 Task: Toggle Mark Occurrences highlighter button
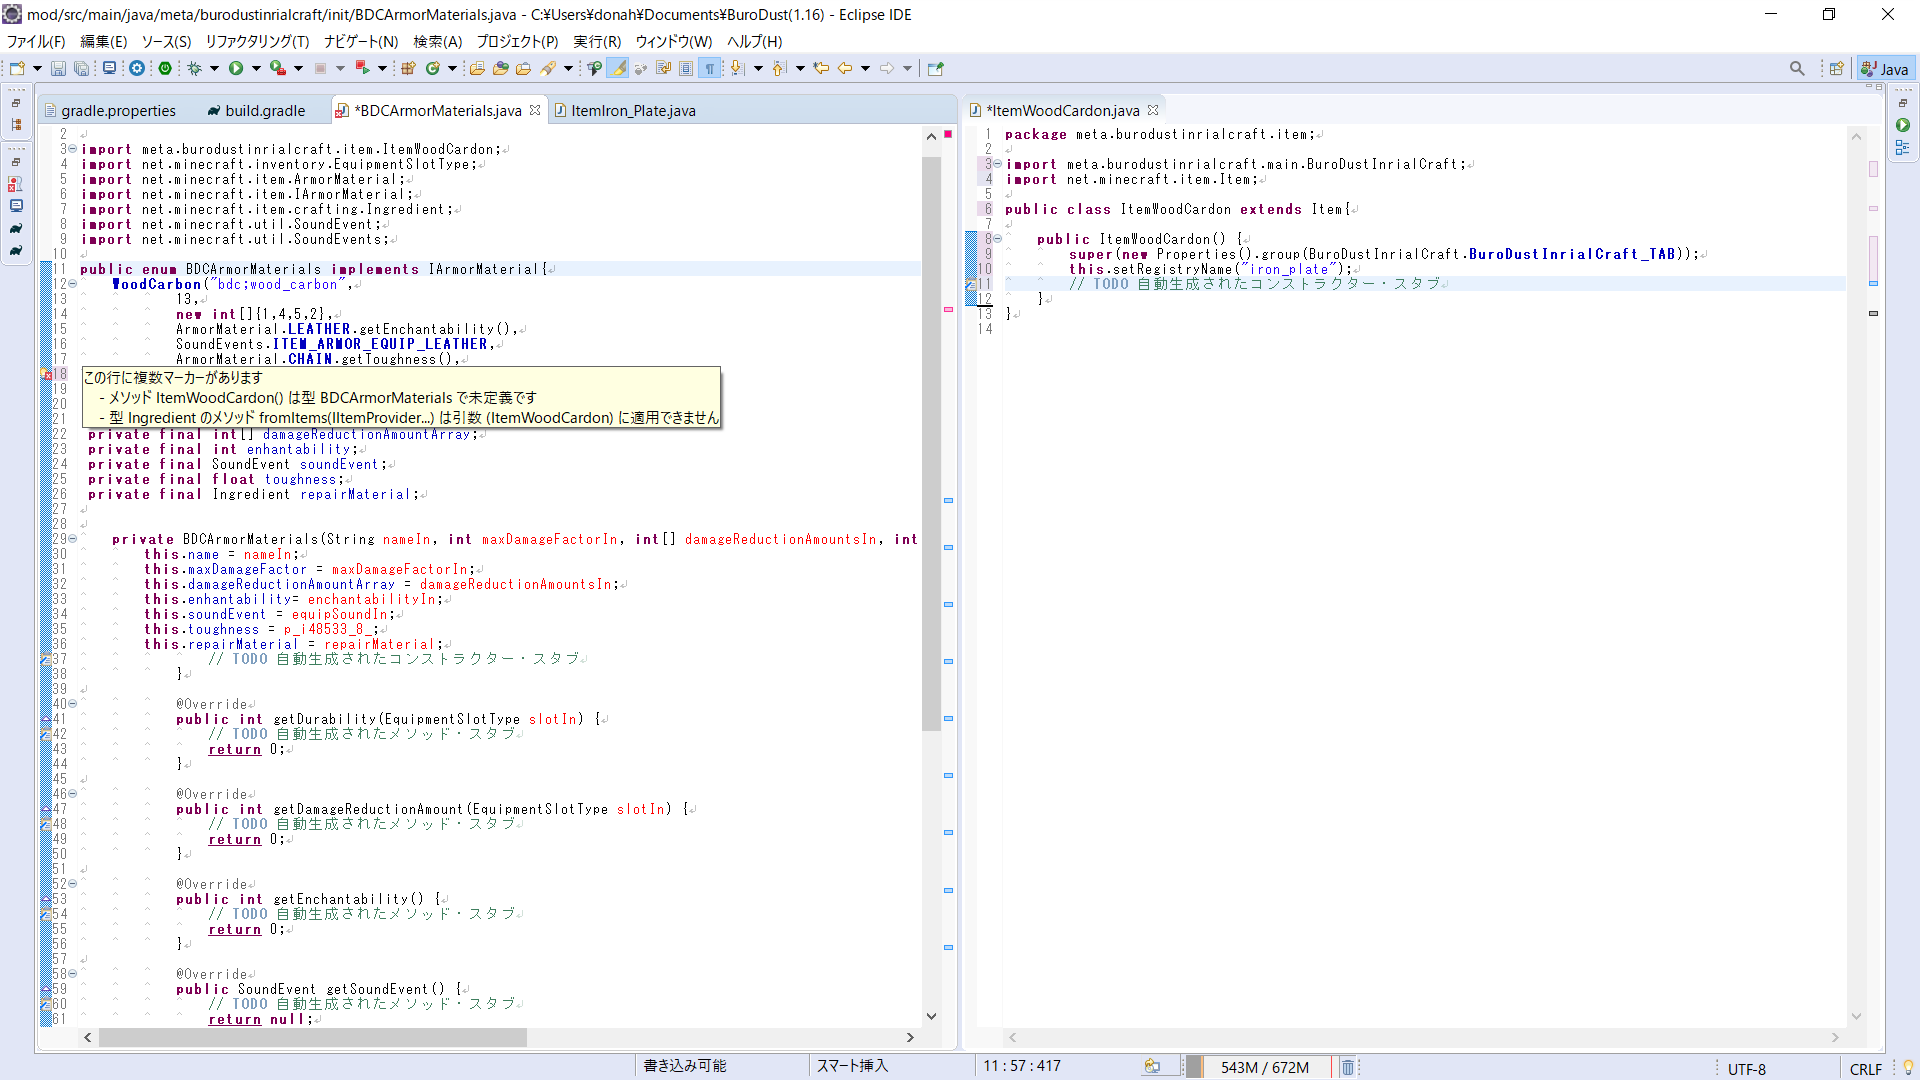618,68
